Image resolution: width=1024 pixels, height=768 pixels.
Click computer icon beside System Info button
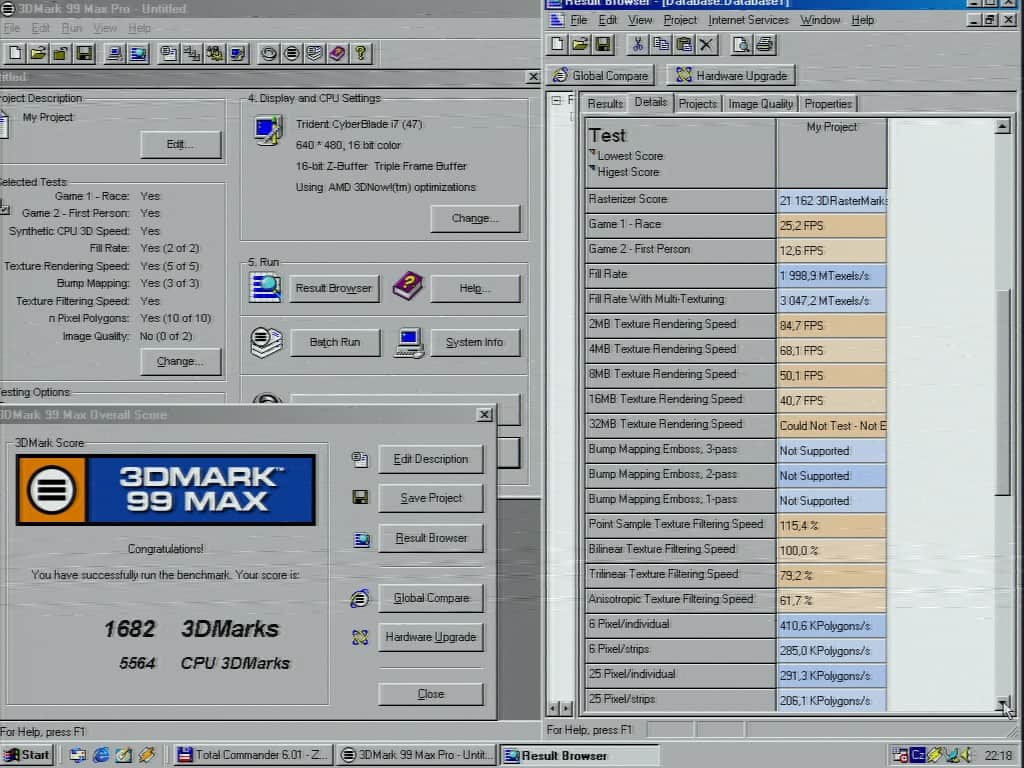(409, 343)
